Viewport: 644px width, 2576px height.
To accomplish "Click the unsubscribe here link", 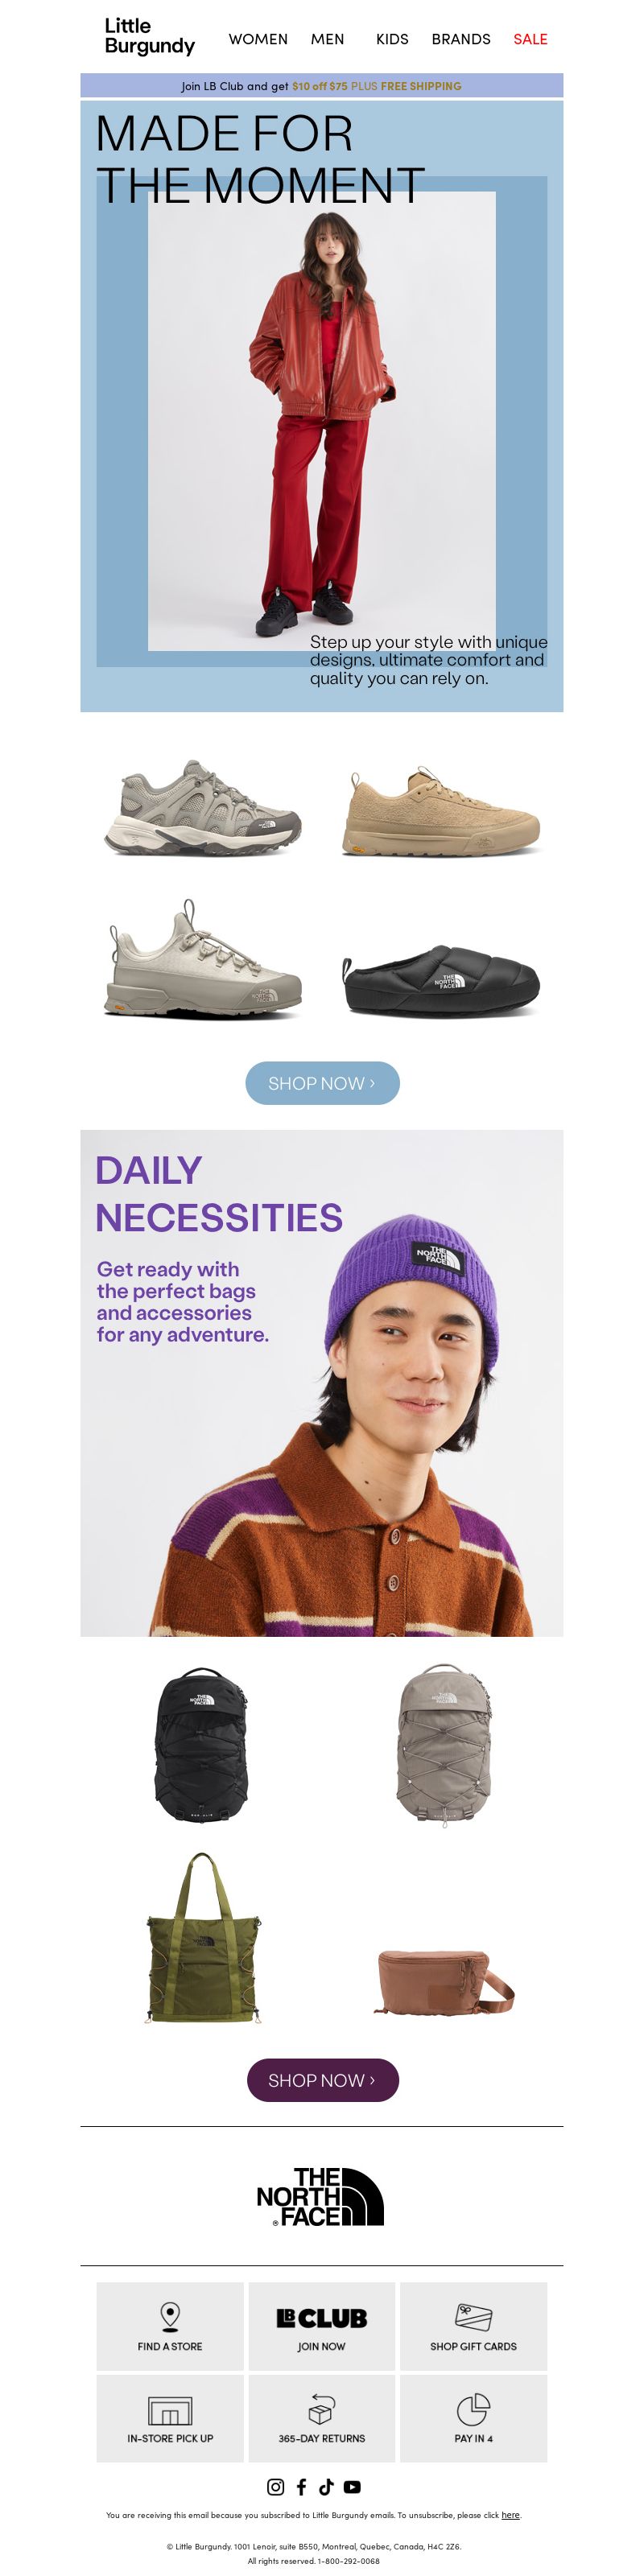I will tap(510, 2515).
